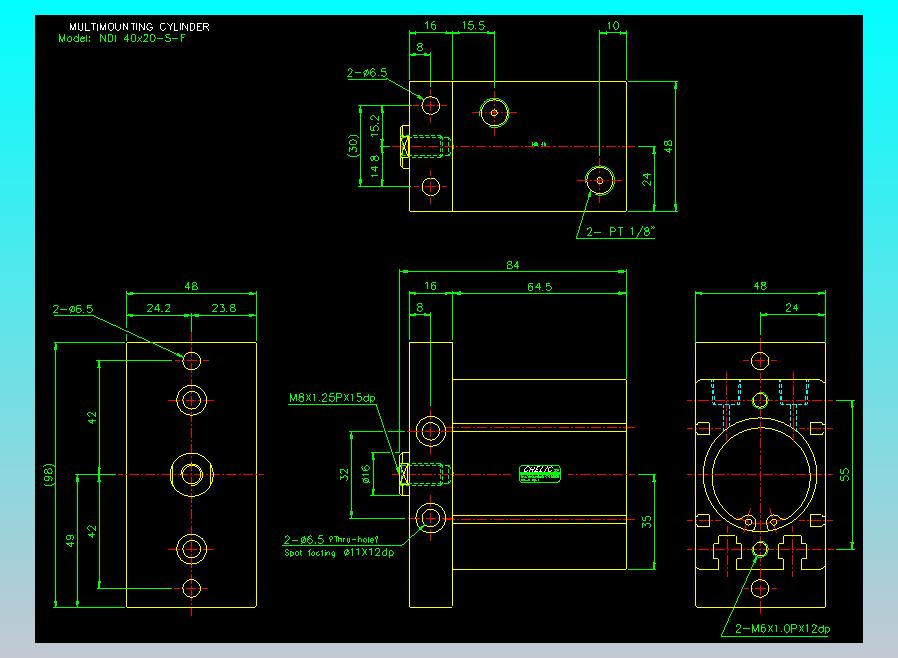Click the 2-M6X1.0PX12dp annotation text

pos(781,628)
